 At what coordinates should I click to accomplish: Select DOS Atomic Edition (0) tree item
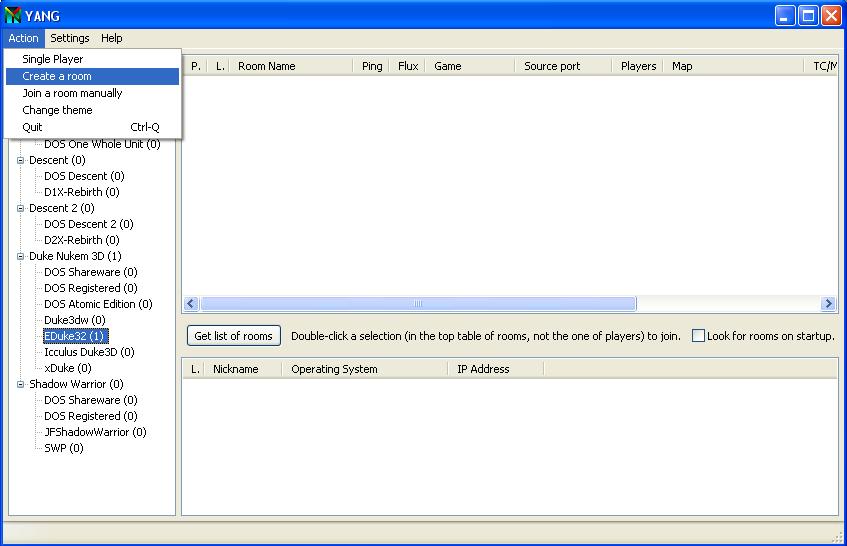[98, 304]
